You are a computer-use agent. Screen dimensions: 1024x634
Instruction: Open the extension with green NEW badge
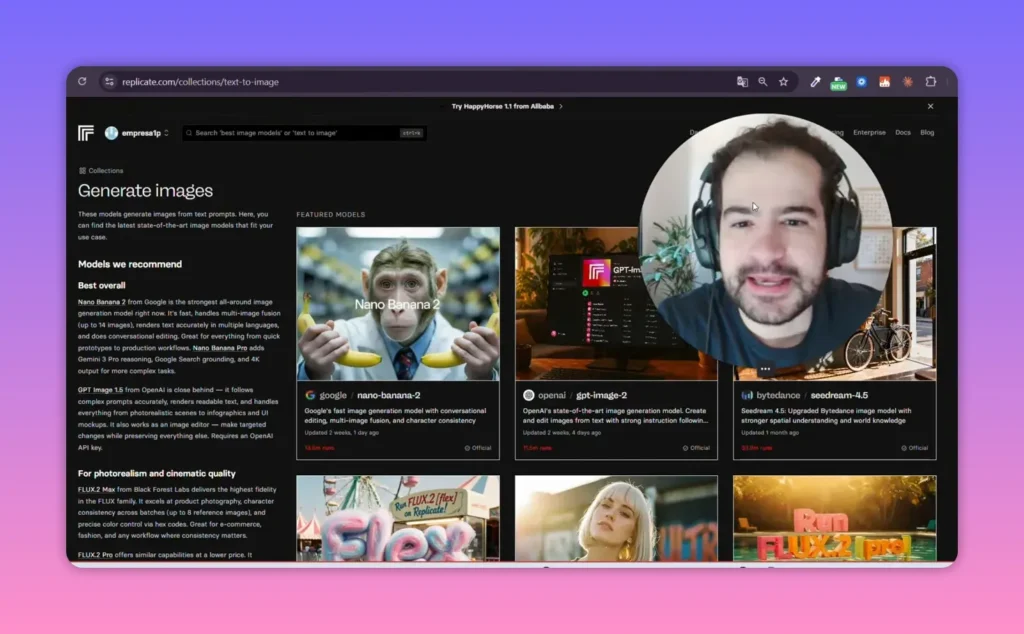838,83
